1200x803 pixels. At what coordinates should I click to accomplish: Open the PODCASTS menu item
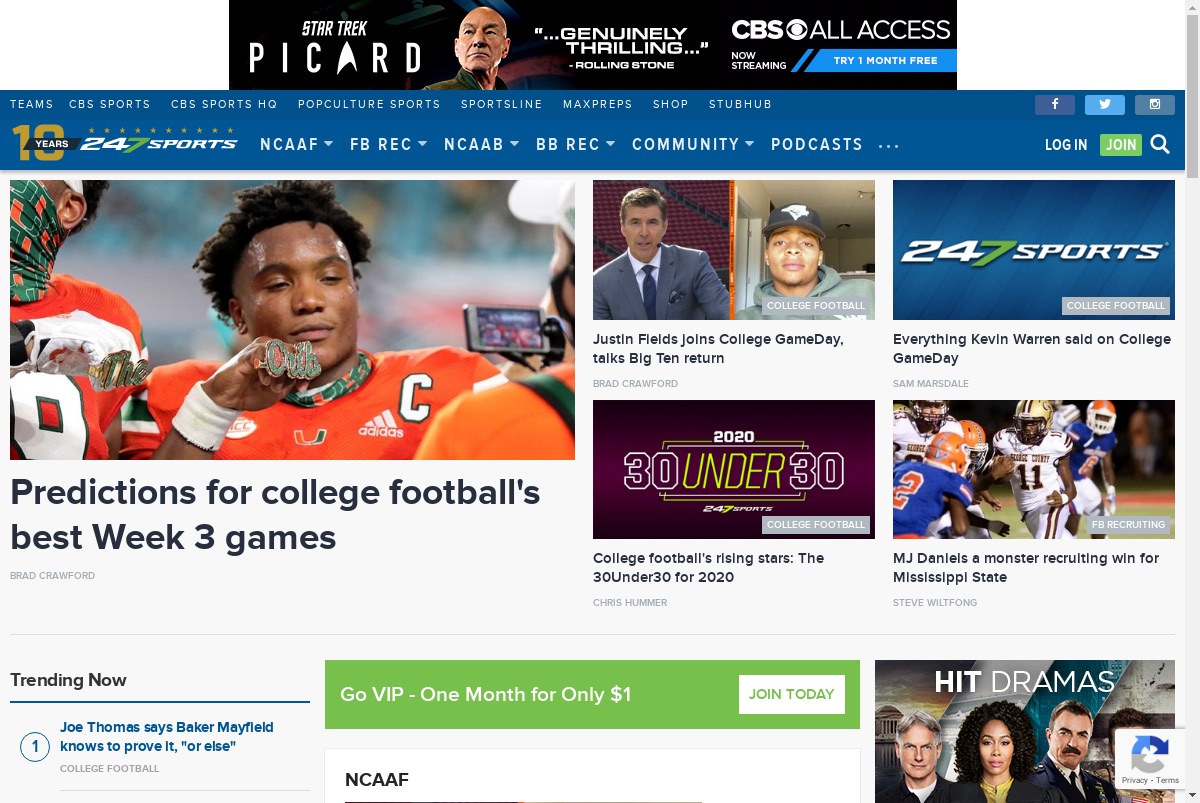pyautogui.click(x=817, y=144)
